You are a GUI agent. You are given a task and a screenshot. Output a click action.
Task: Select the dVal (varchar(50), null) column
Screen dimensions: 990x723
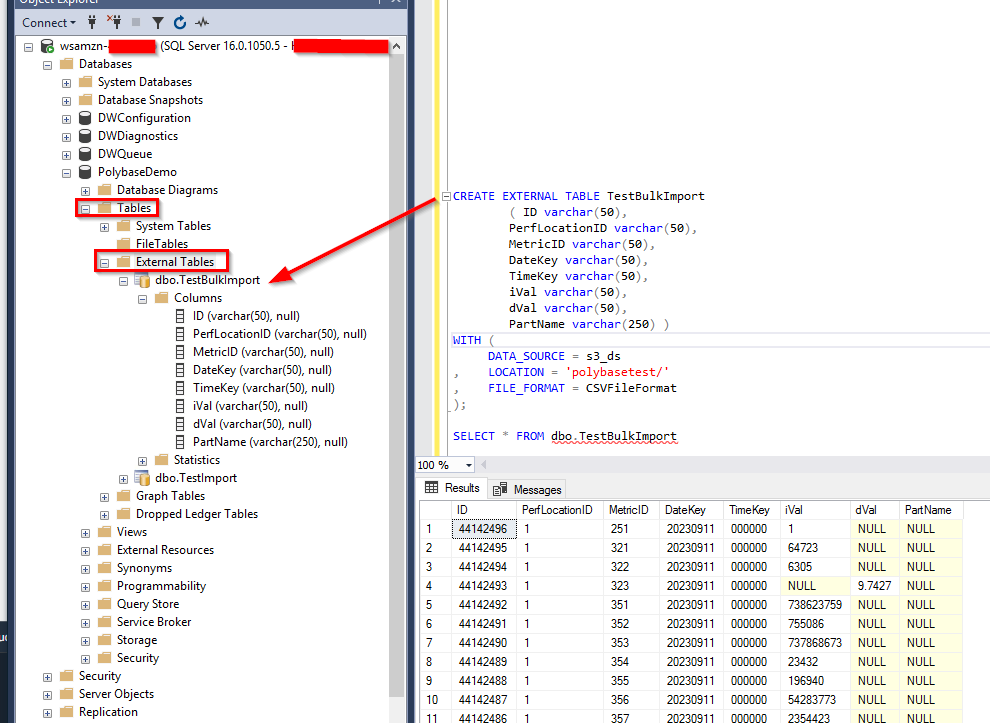pos(252,424)
